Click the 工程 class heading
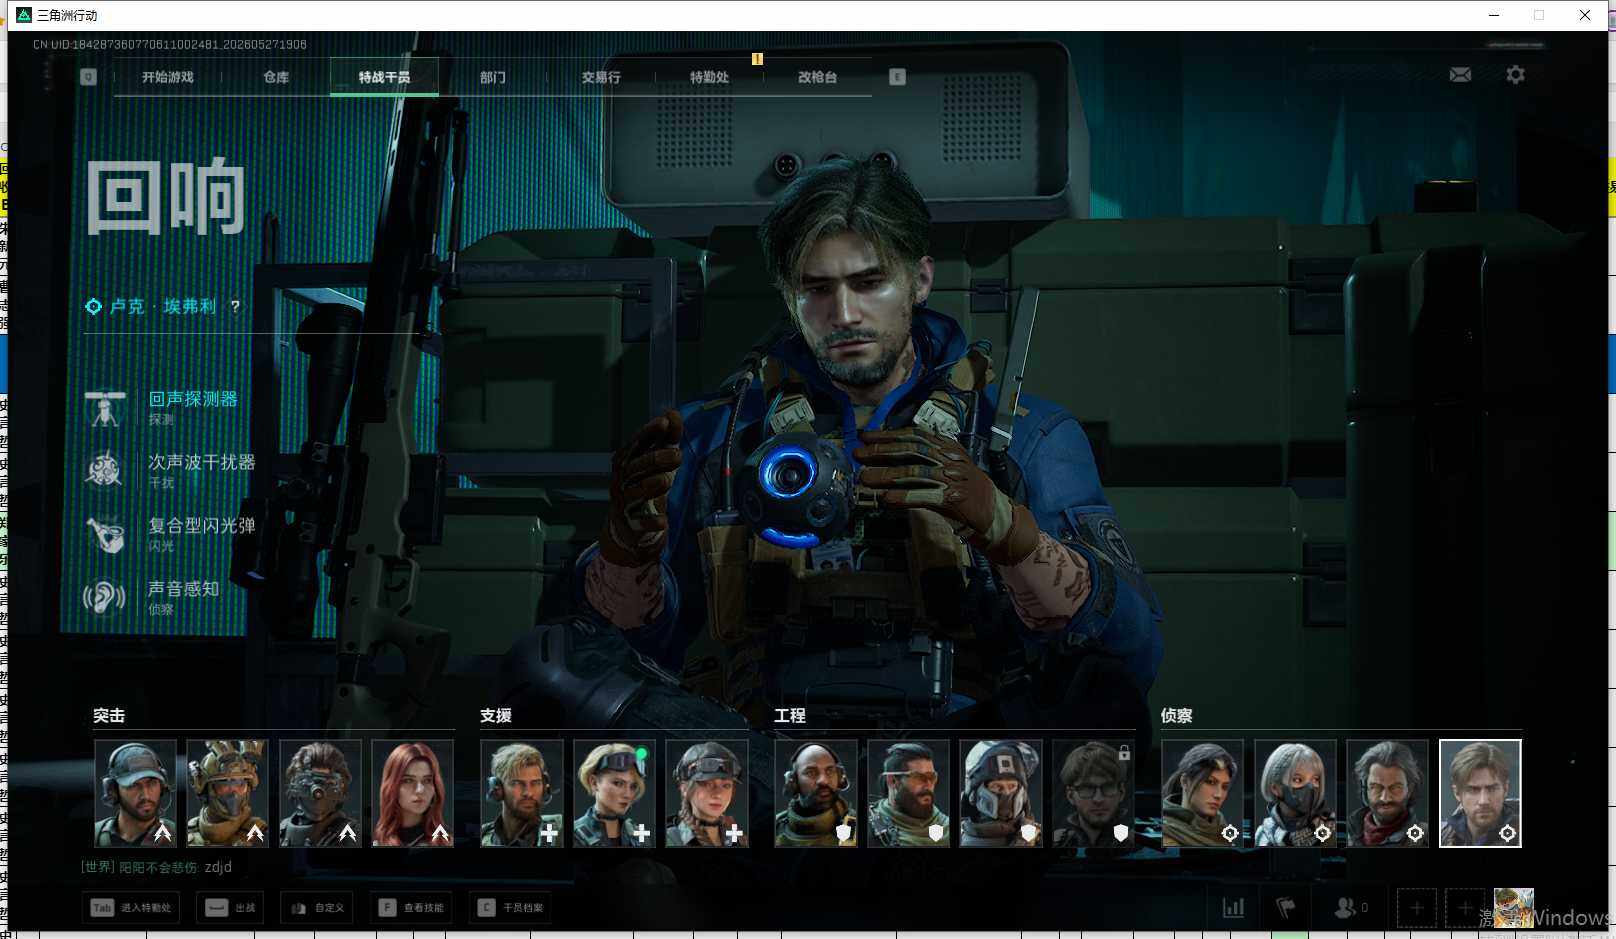1616x939 pixels. tap(790, 716)
